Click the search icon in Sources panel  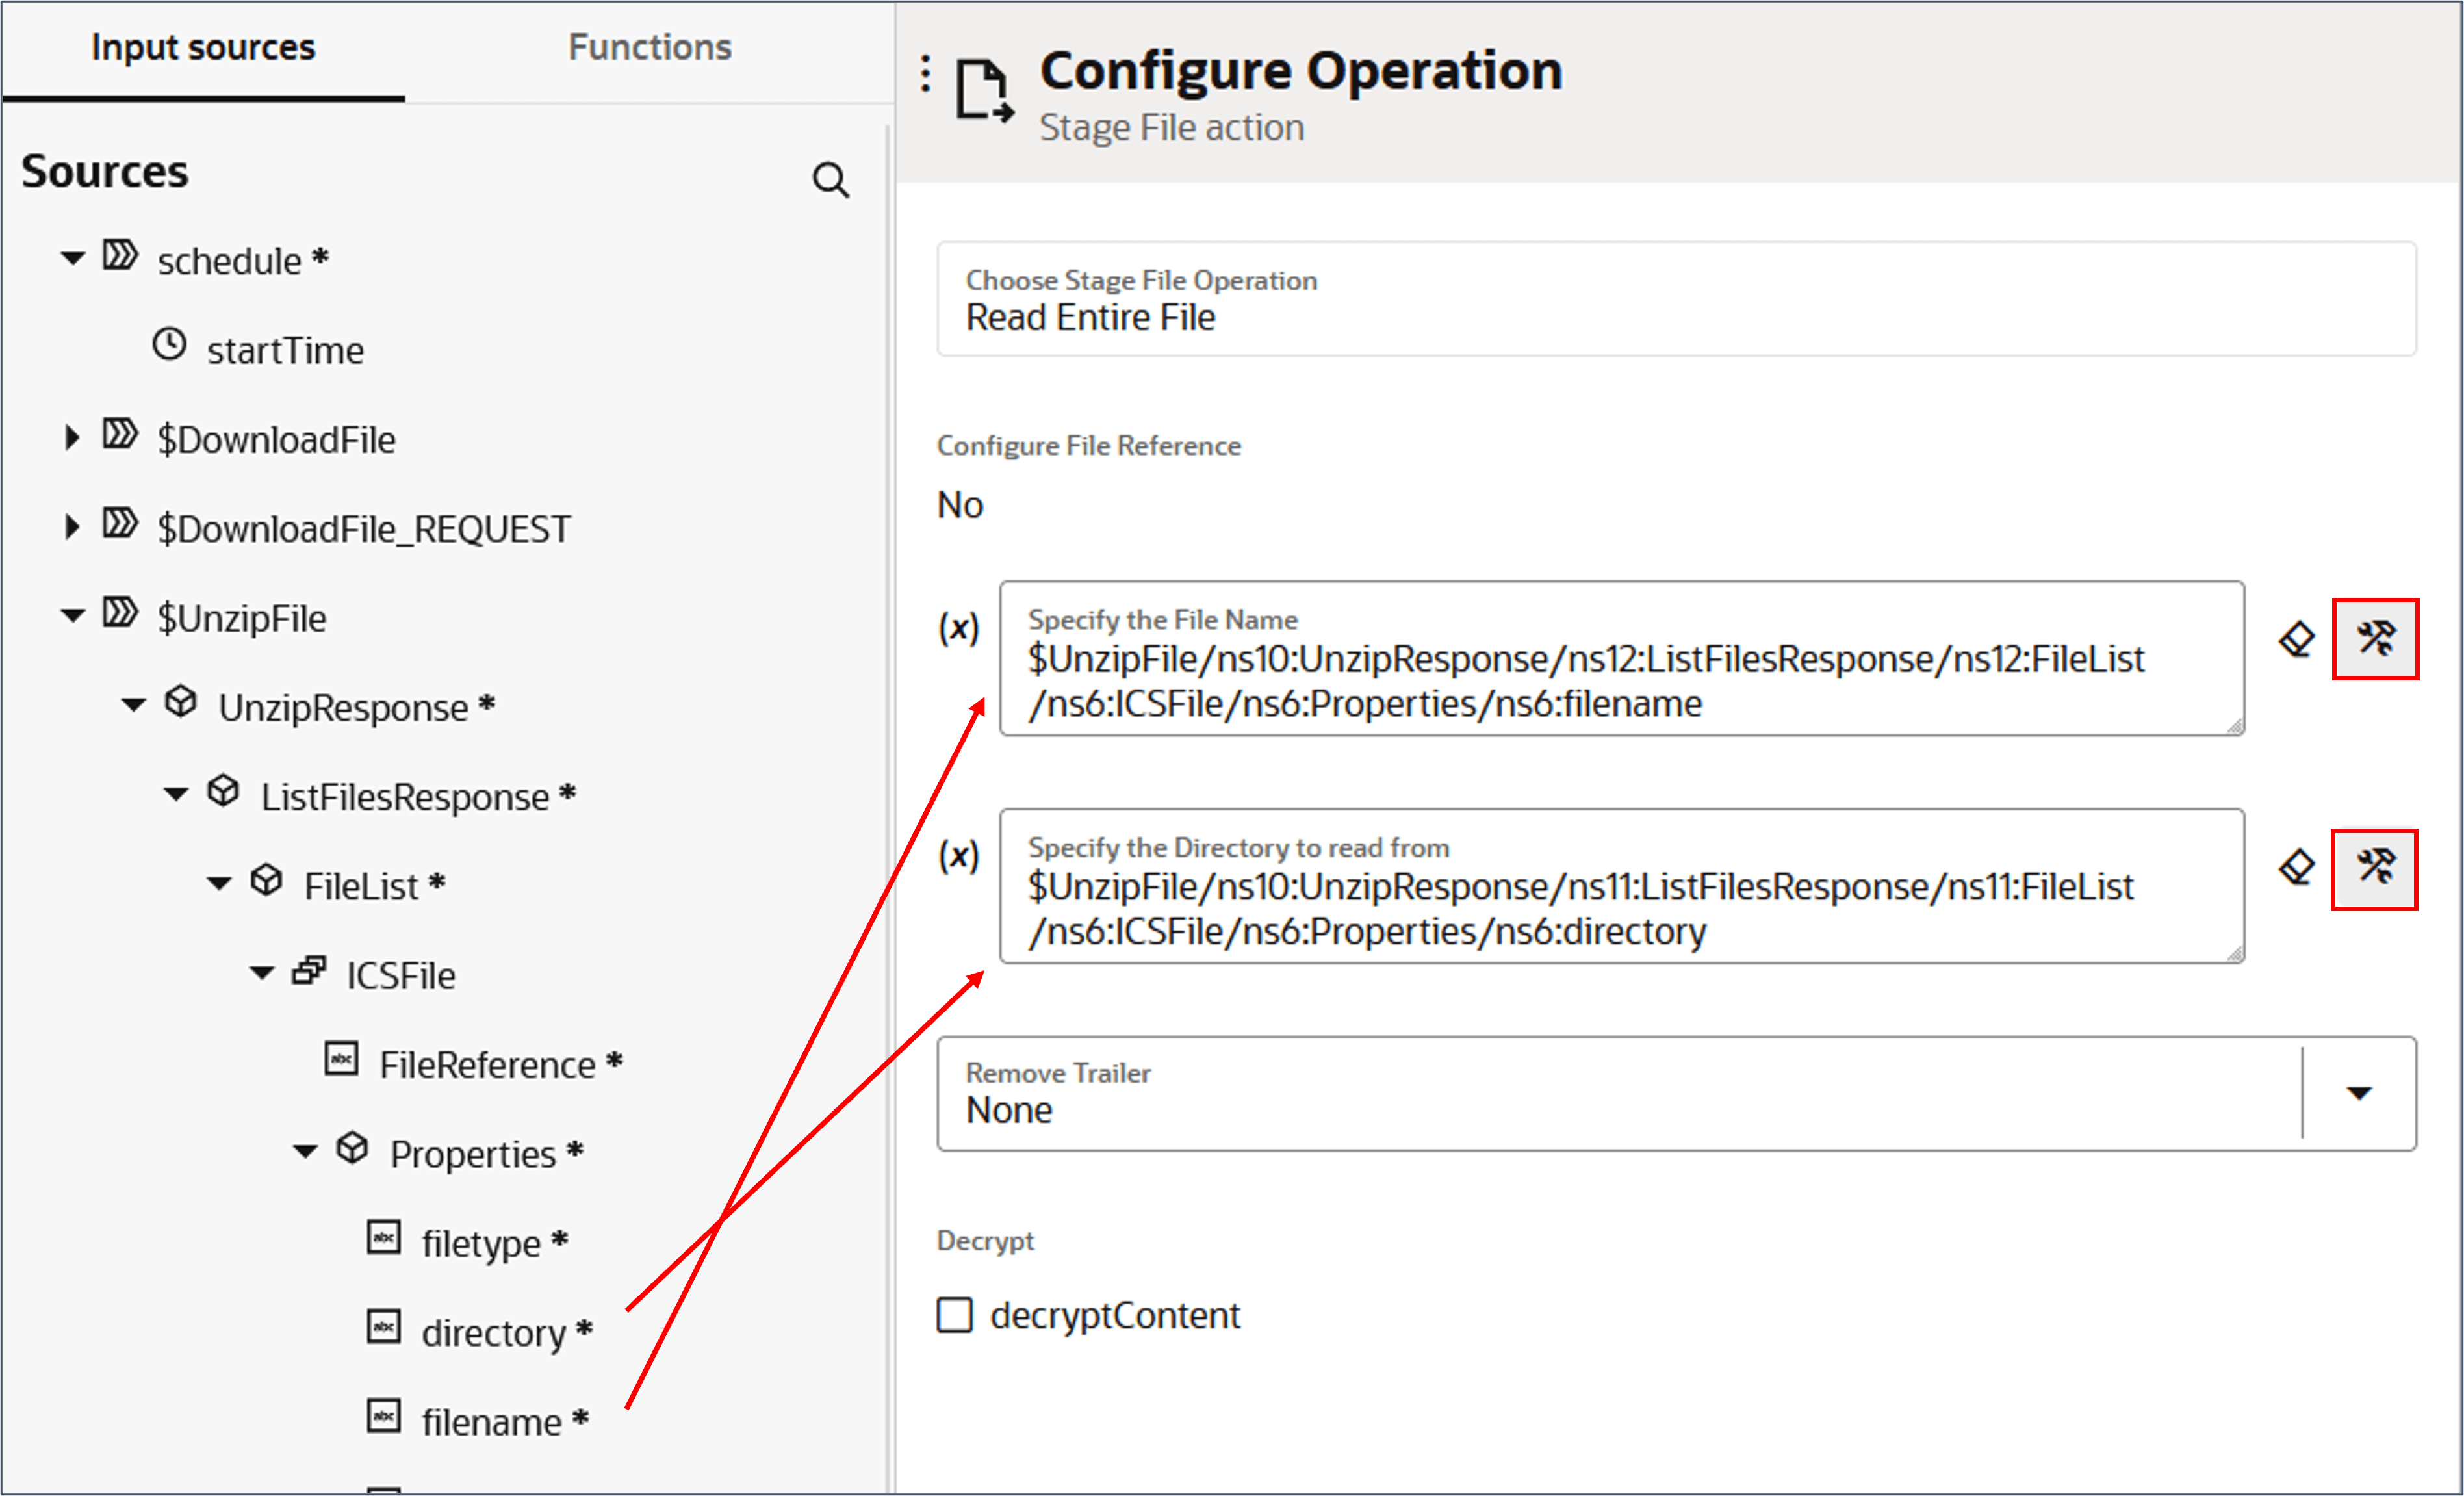click(x=830, y=181)
